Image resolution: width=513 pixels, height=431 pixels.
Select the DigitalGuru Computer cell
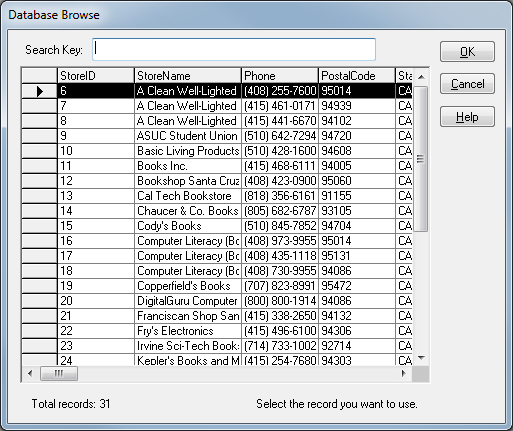[x=188, y=301]
